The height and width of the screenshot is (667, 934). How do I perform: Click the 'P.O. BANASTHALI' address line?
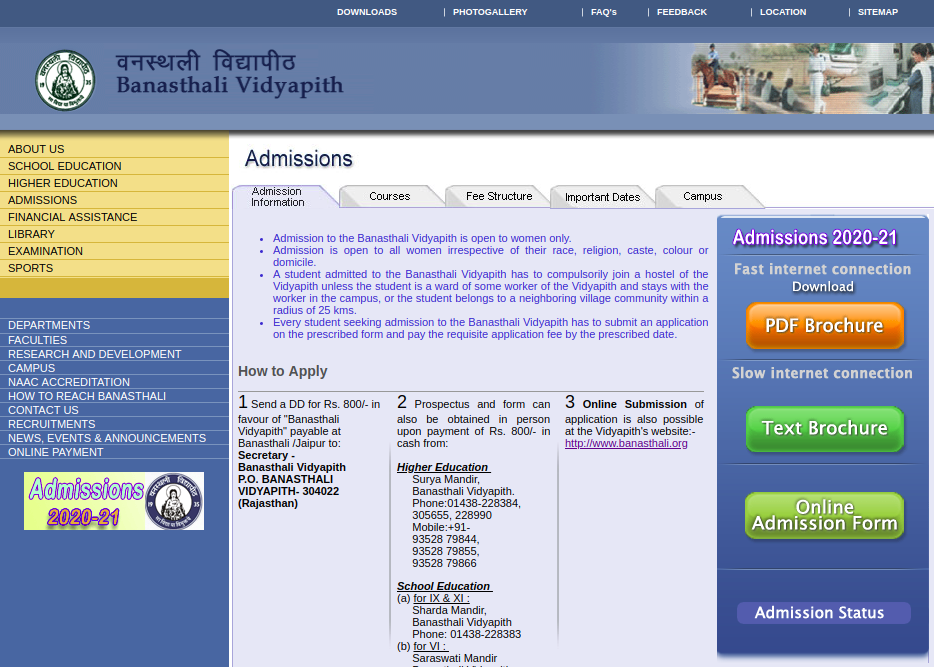[x=285, y=479]
